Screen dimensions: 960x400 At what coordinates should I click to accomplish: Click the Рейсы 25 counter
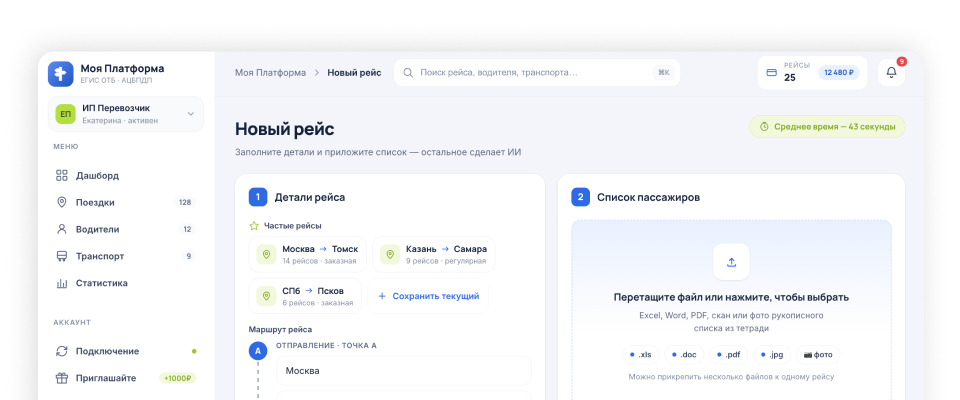[x=797, y=72]
